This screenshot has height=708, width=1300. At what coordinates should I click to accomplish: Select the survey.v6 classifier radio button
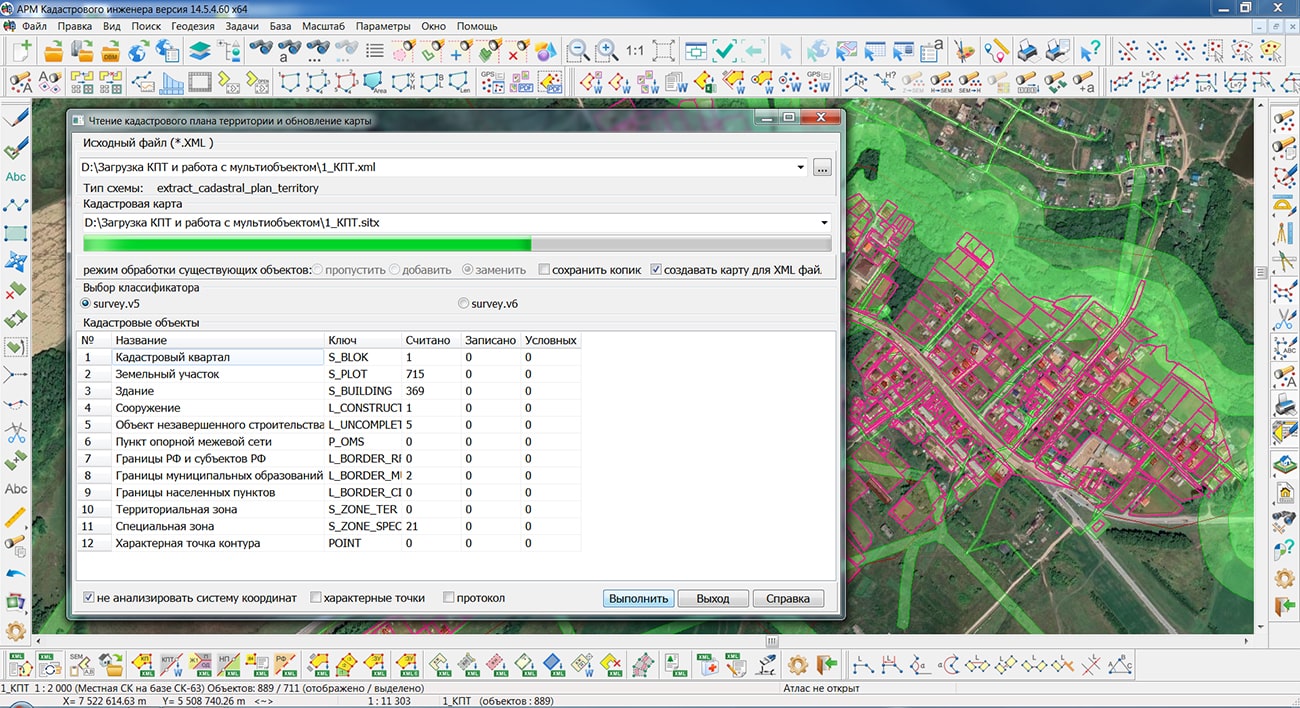(x=463, y=304)
